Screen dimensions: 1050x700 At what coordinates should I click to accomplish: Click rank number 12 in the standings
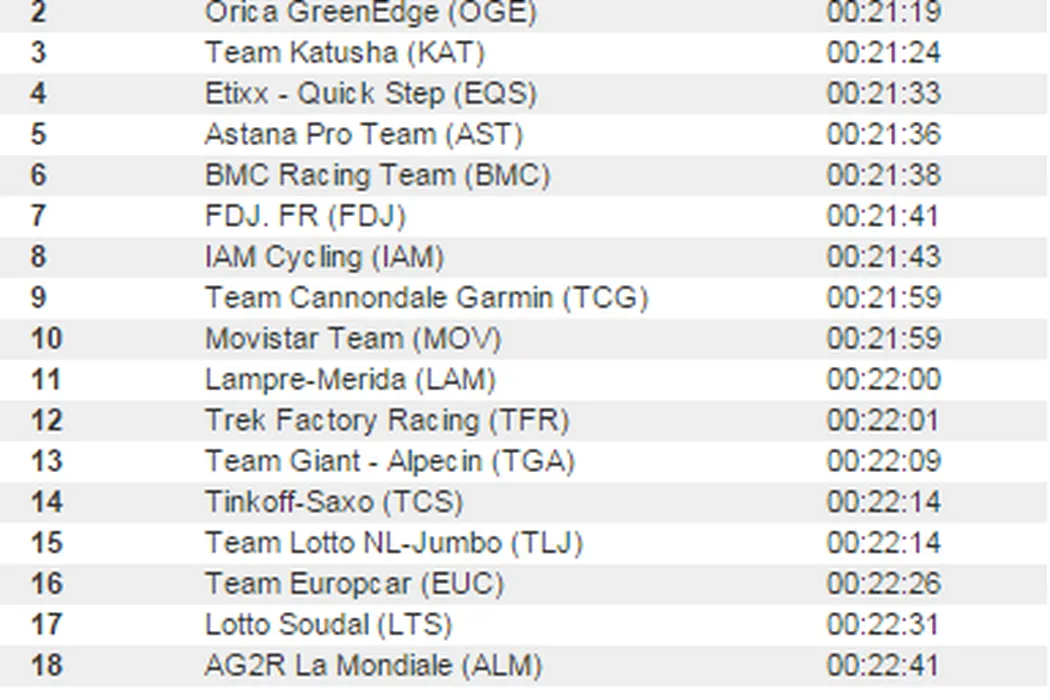click(46, 421)
